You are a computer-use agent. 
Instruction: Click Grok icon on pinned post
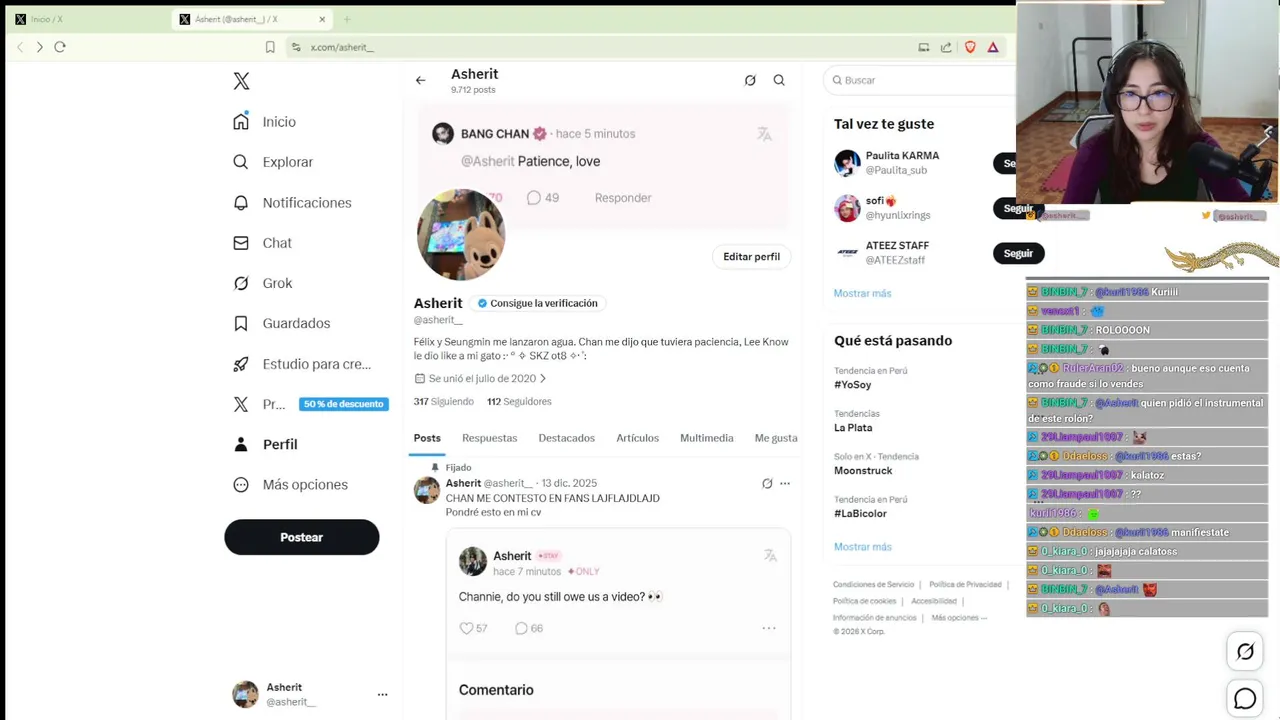767,483
